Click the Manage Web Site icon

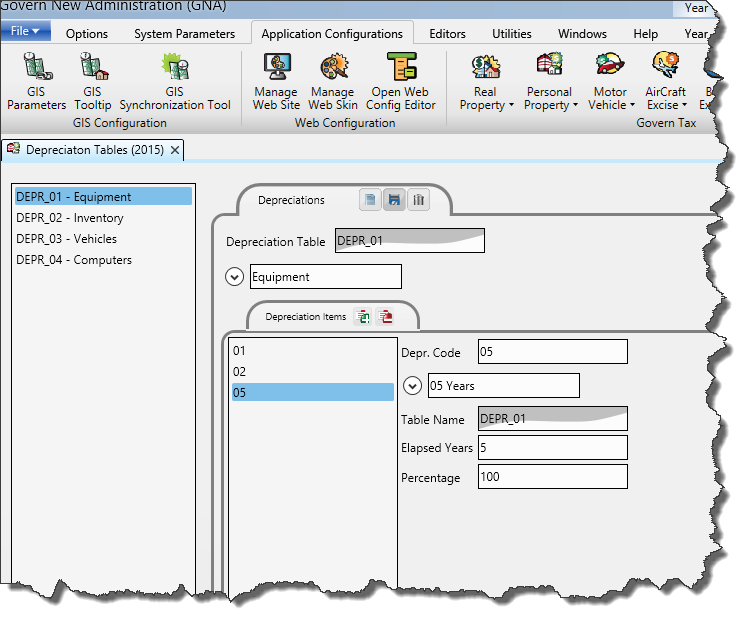276,70
